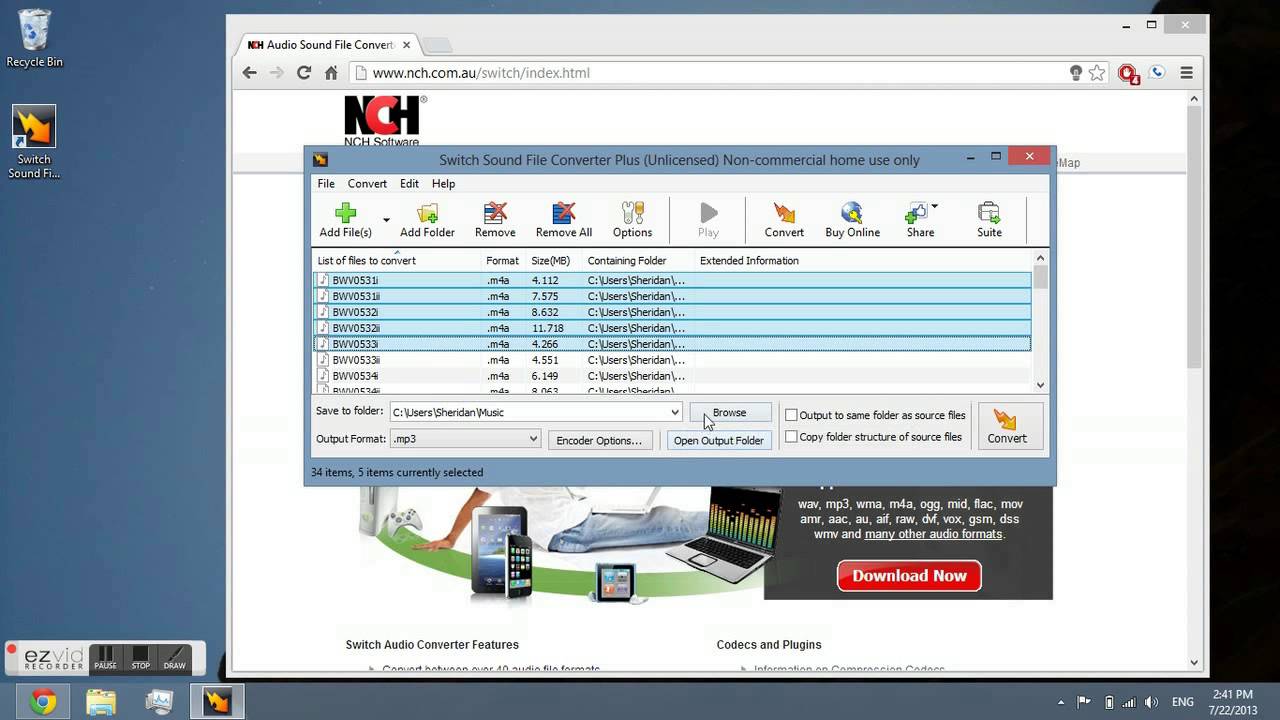Sort by List of files to convert column
The width and height of the screenshot is (1280, 720).
[x=397, y=260]
